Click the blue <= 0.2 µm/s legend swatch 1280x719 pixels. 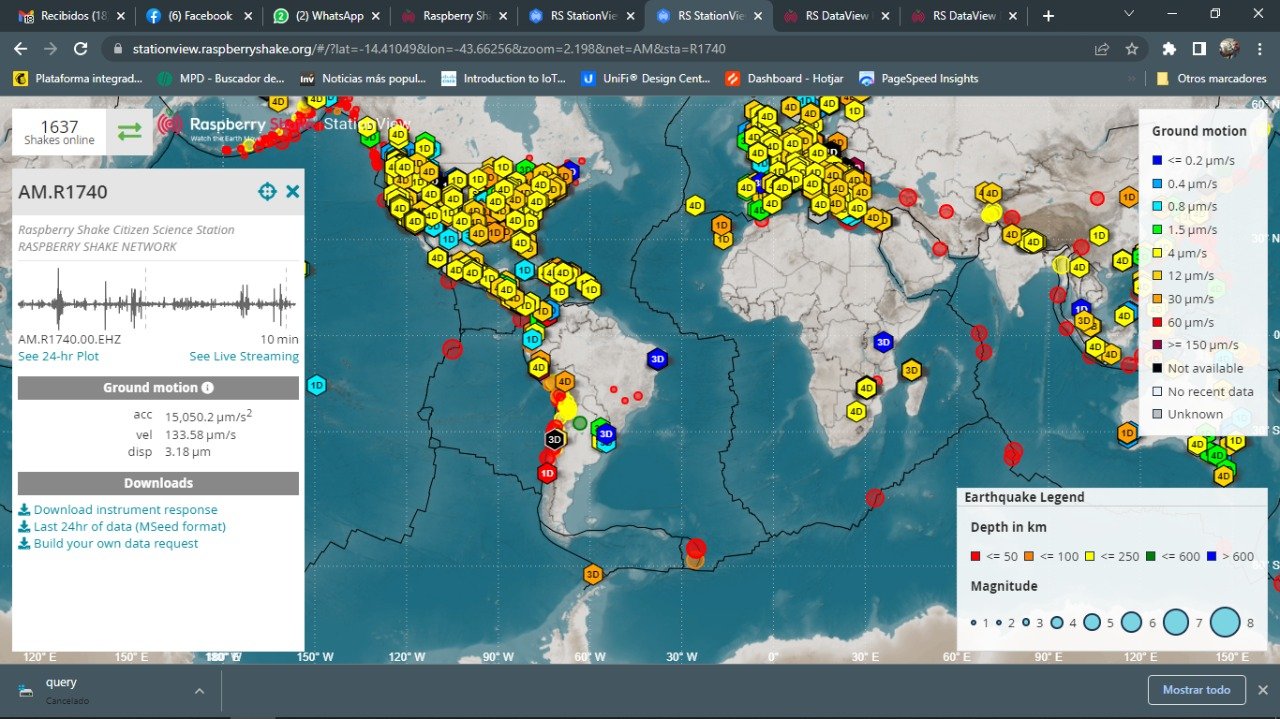click(1157, 160)
